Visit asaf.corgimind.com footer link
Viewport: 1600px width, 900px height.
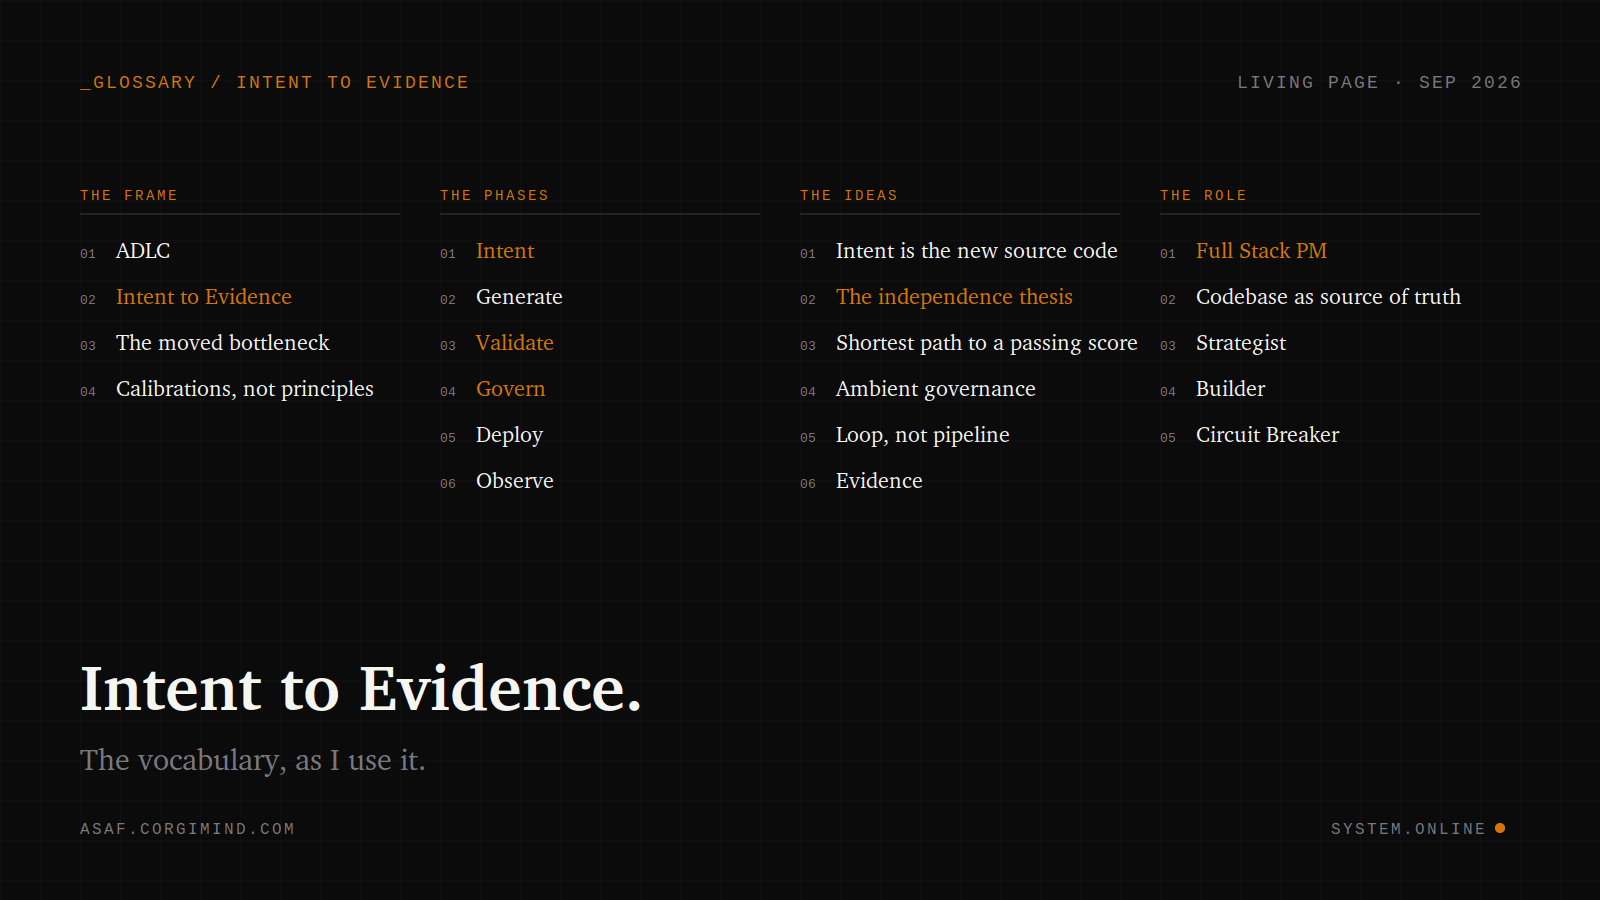187,829
